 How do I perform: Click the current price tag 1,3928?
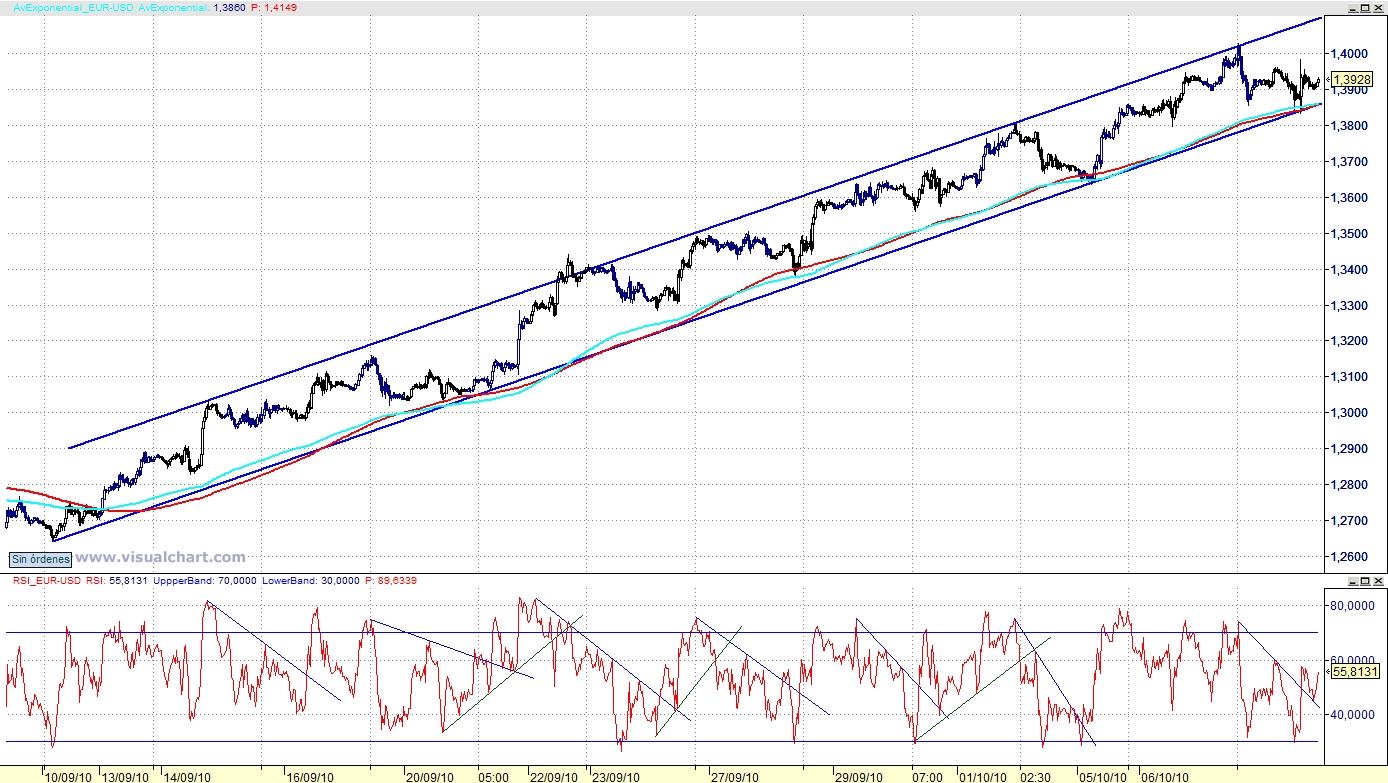click(1352, 79)
